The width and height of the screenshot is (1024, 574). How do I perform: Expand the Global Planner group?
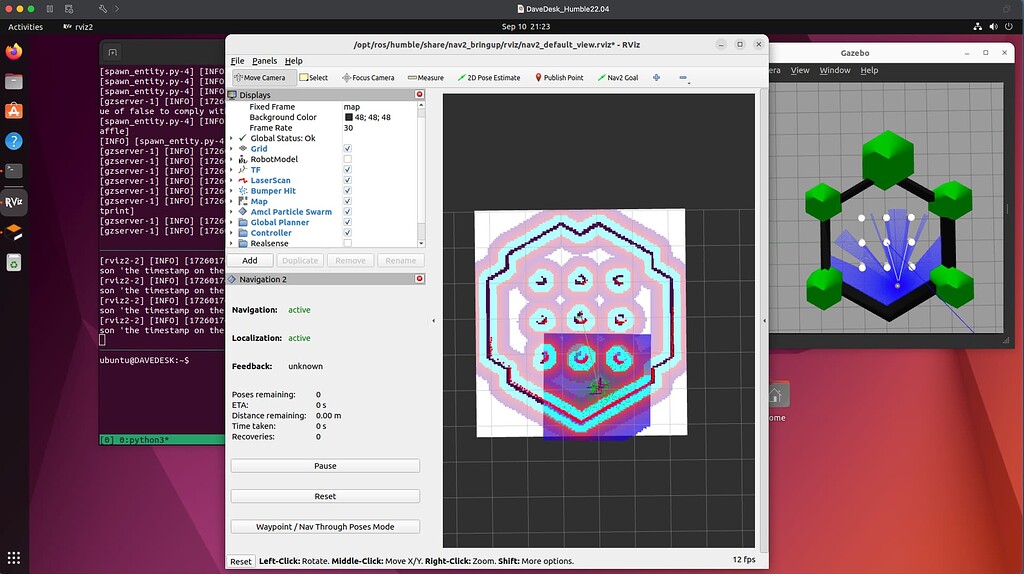point(231,222)
